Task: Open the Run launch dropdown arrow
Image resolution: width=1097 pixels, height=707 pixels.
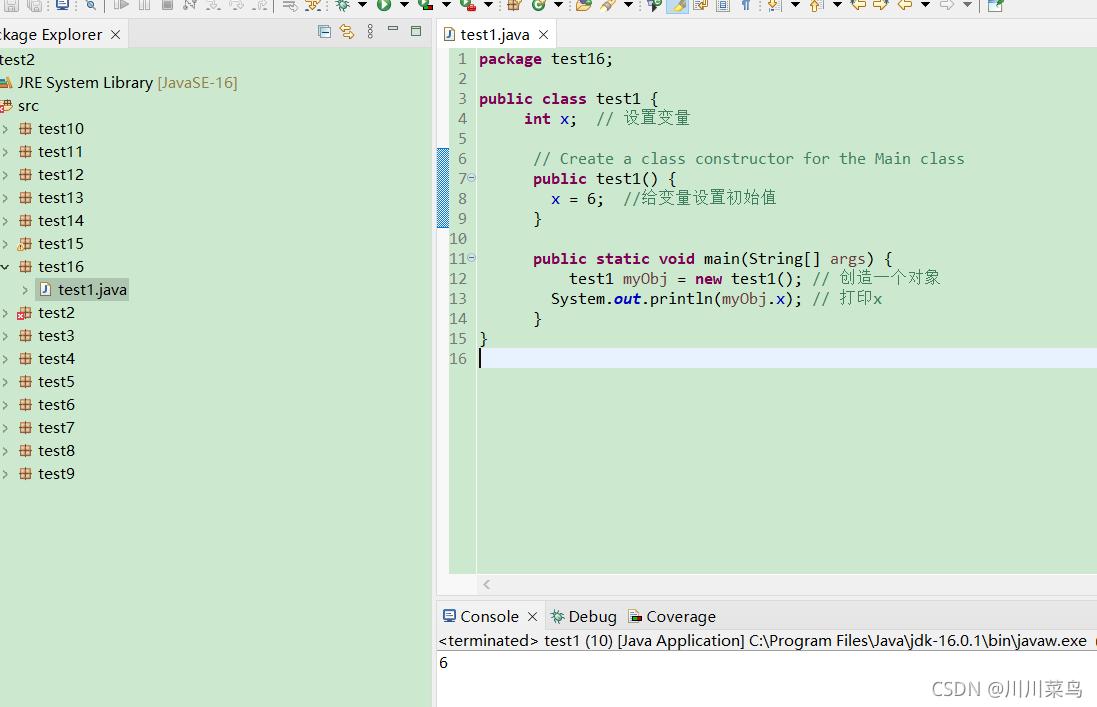Action: 404,5
